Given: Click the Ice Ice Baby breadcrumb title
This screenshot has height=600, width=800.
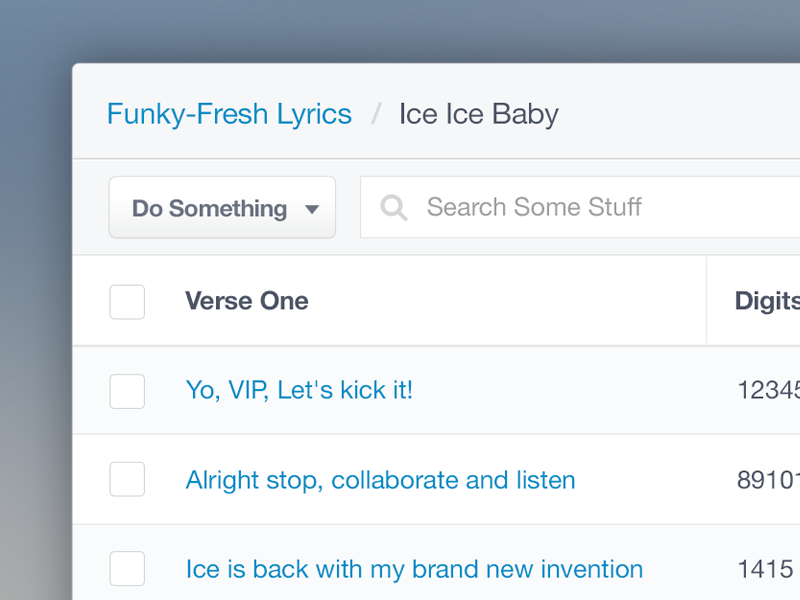Looking at the screenshot, I should [x=478, y=114].
